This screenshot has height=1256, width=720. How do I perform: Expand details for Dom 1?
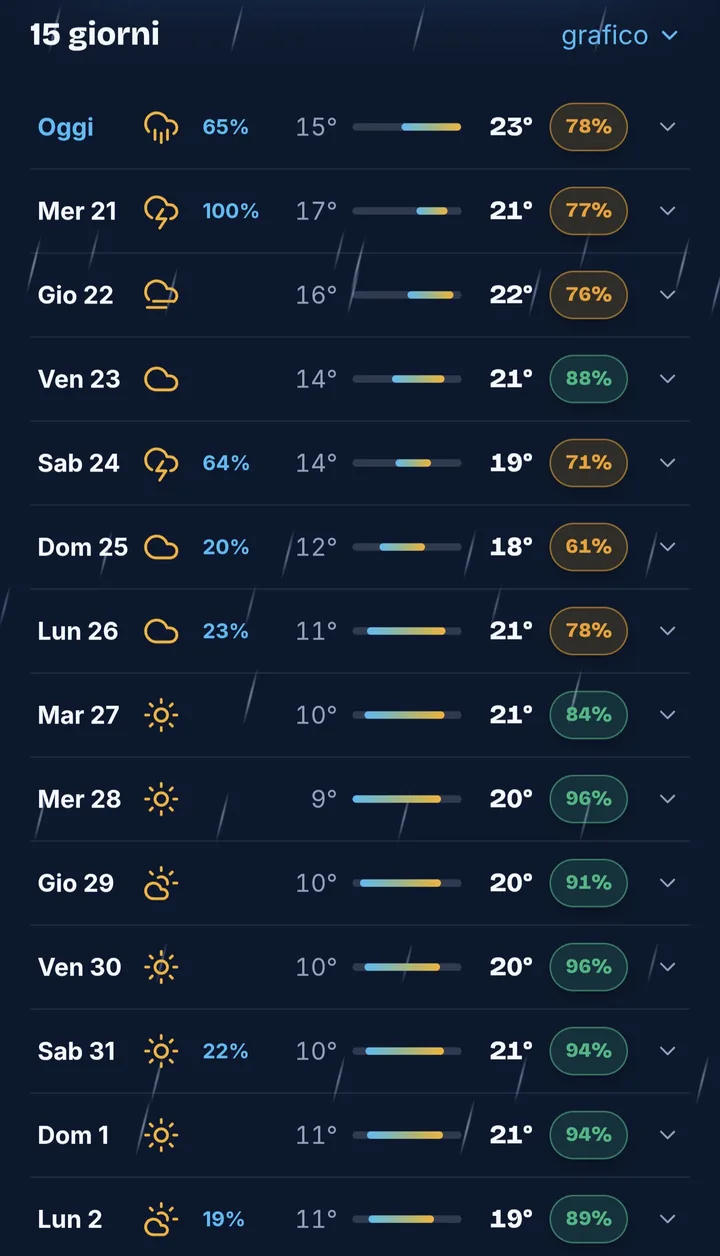(x=668, y=1135)
